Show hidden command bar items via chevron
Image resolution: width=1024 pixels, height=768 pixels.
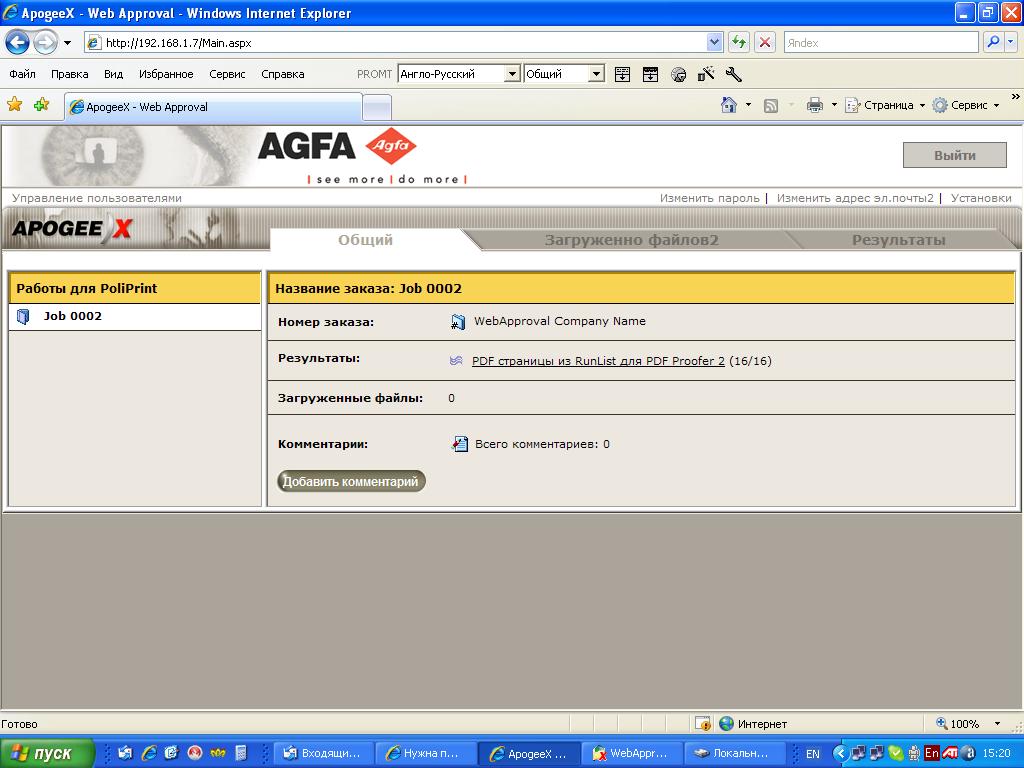click(x=1016, y=97)
